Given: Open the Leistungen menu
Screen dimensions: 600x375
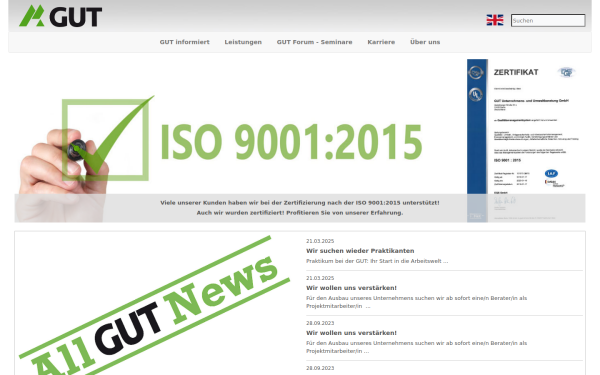Looking at the screenshot, I should tap(243, 42).
